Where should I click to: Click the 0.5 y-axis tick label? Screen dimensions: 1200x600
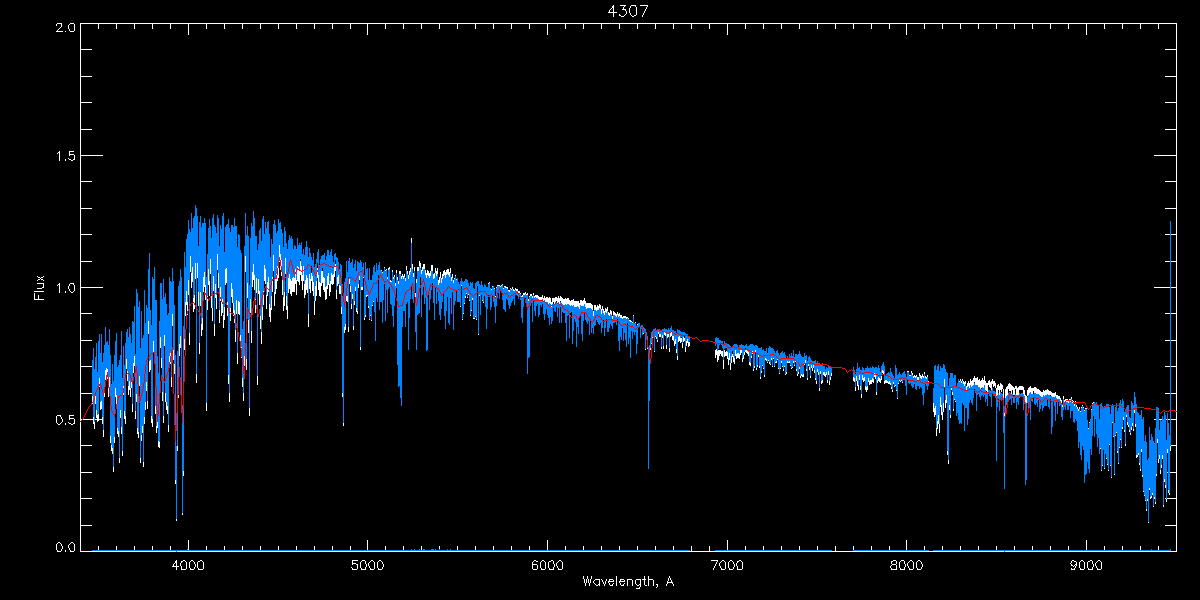pos(66,419)
